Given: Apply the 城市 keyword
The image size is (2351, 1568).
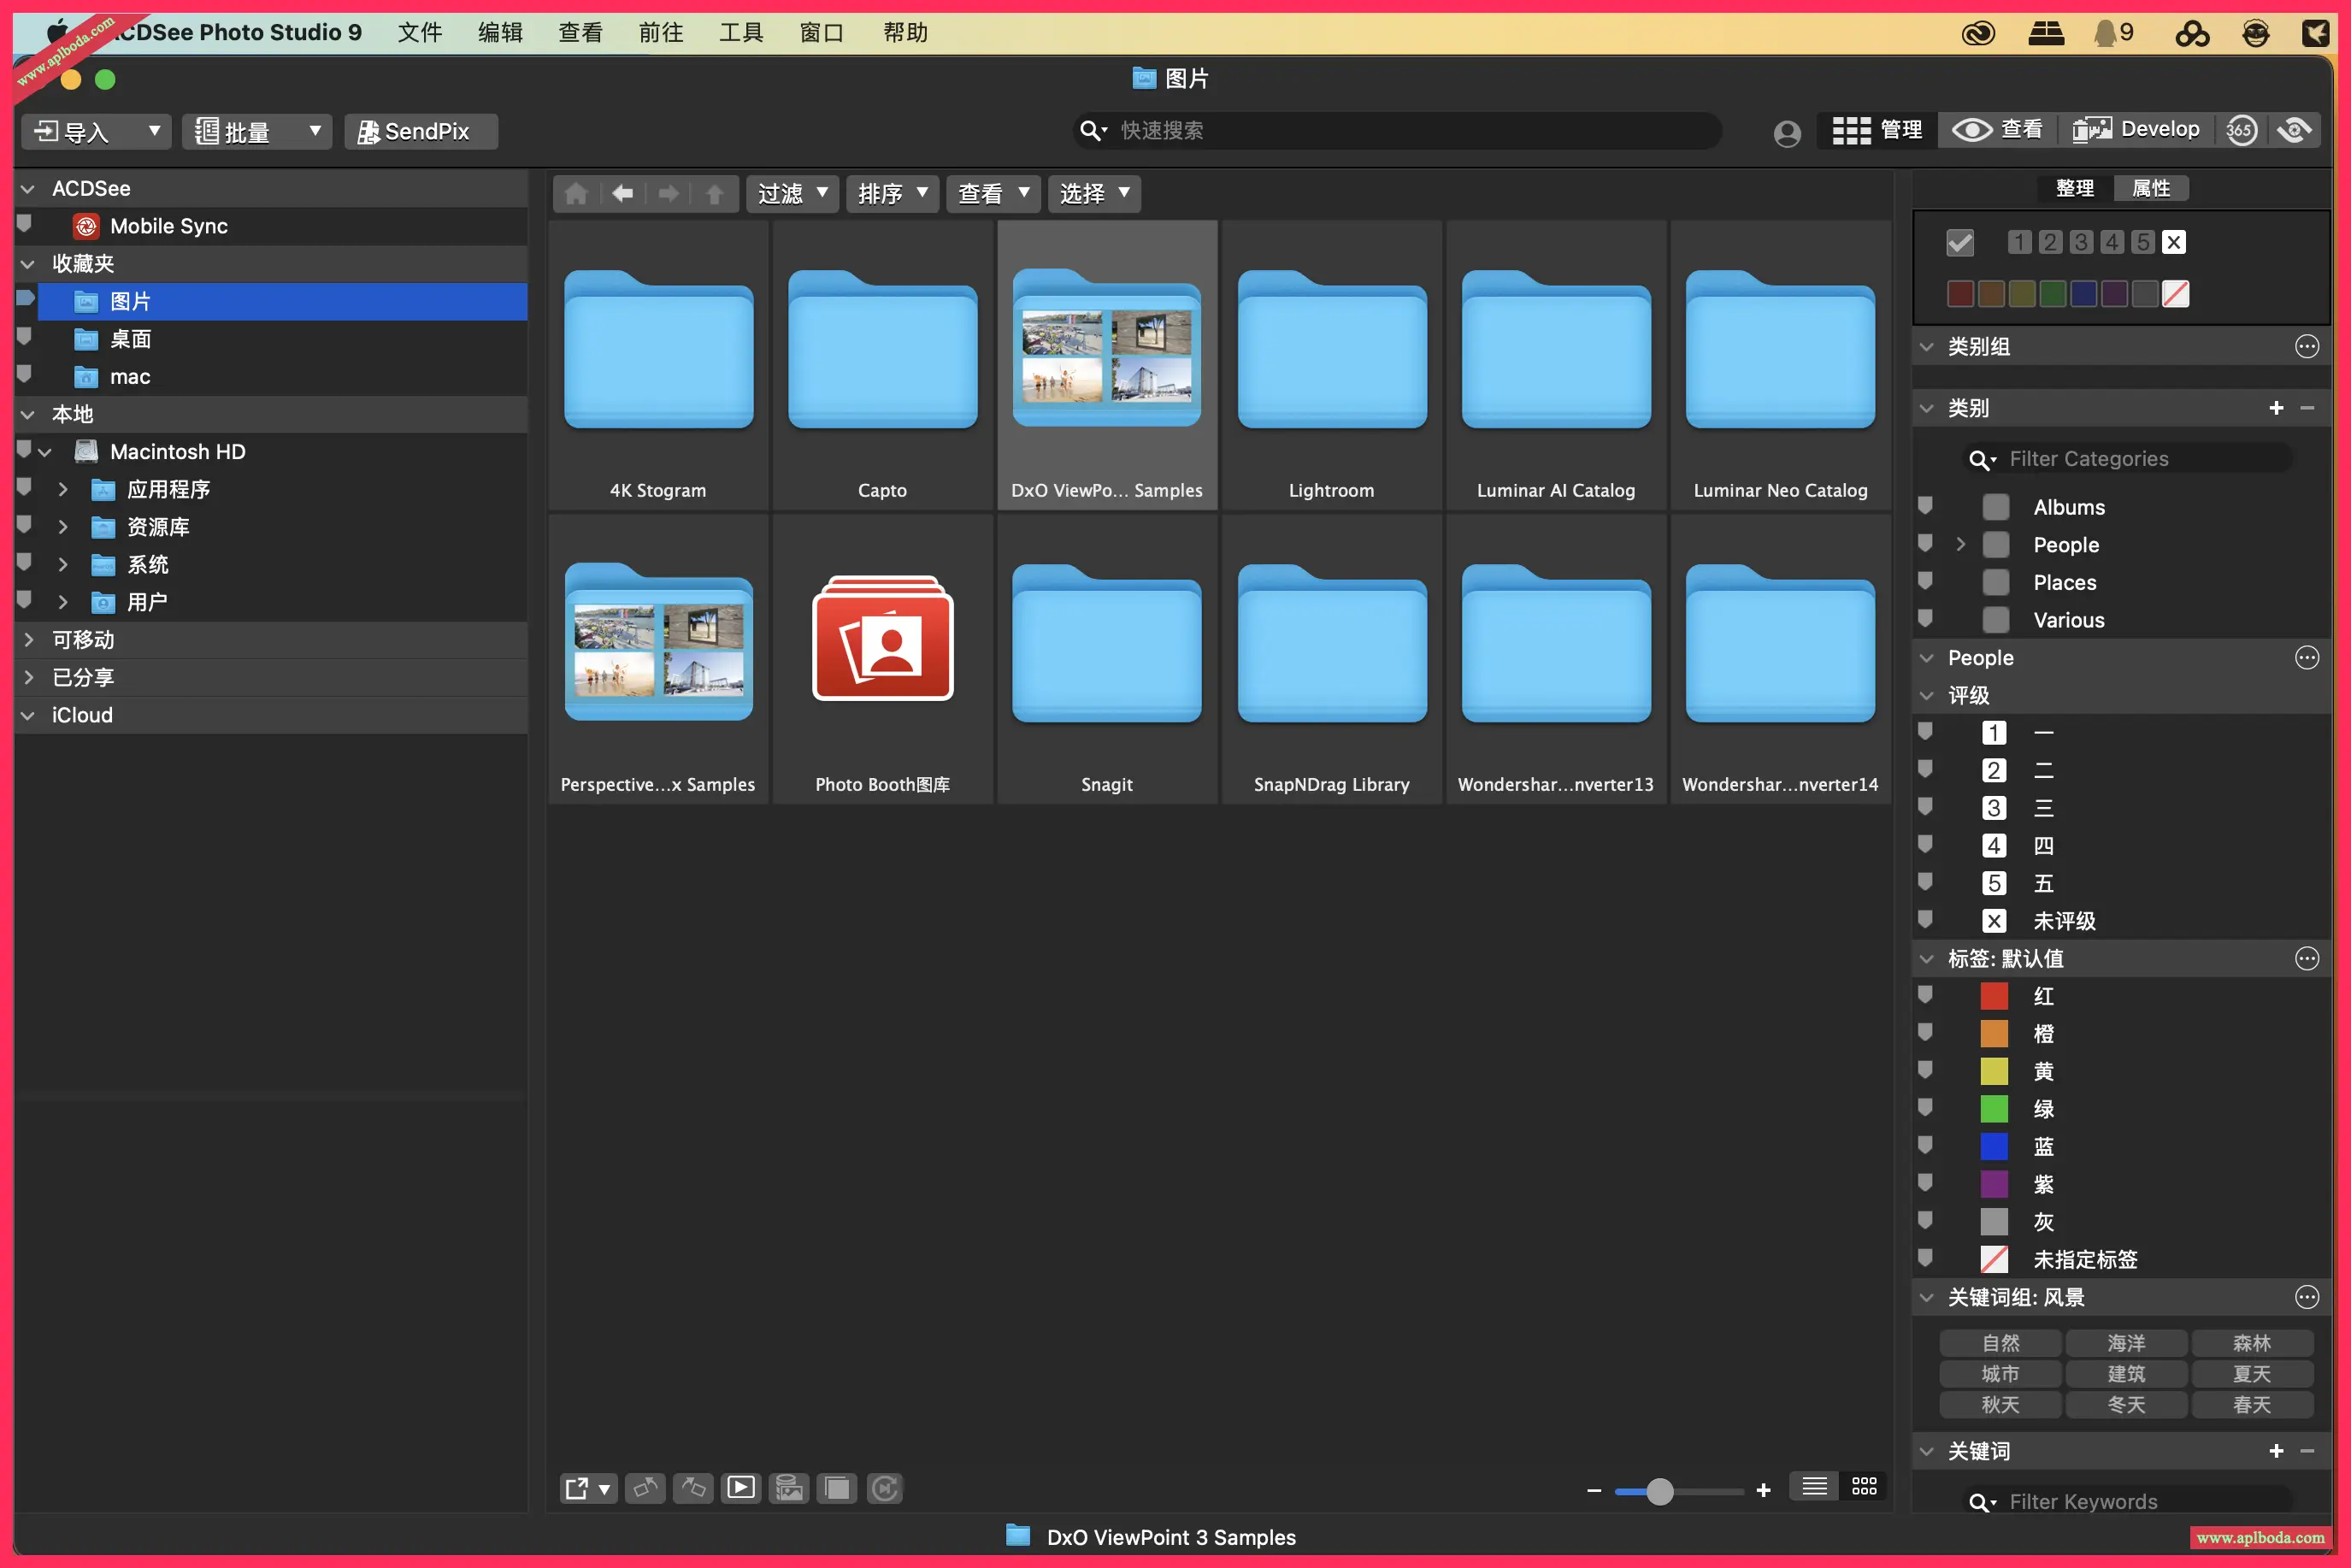Looking at the screenshot, I should pos(2000,1374).
